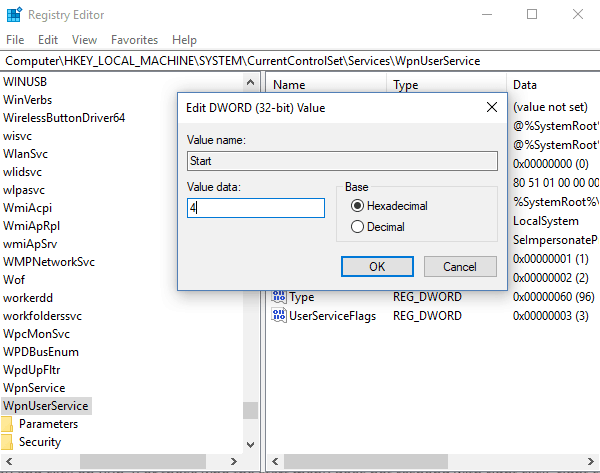Confirm the DWORD value with OK

coord(377,266)
